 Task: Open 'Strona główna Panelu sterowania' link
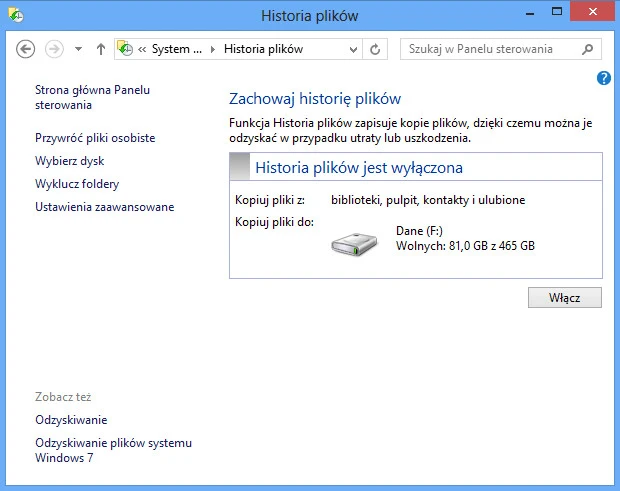(x=92, y=97)
